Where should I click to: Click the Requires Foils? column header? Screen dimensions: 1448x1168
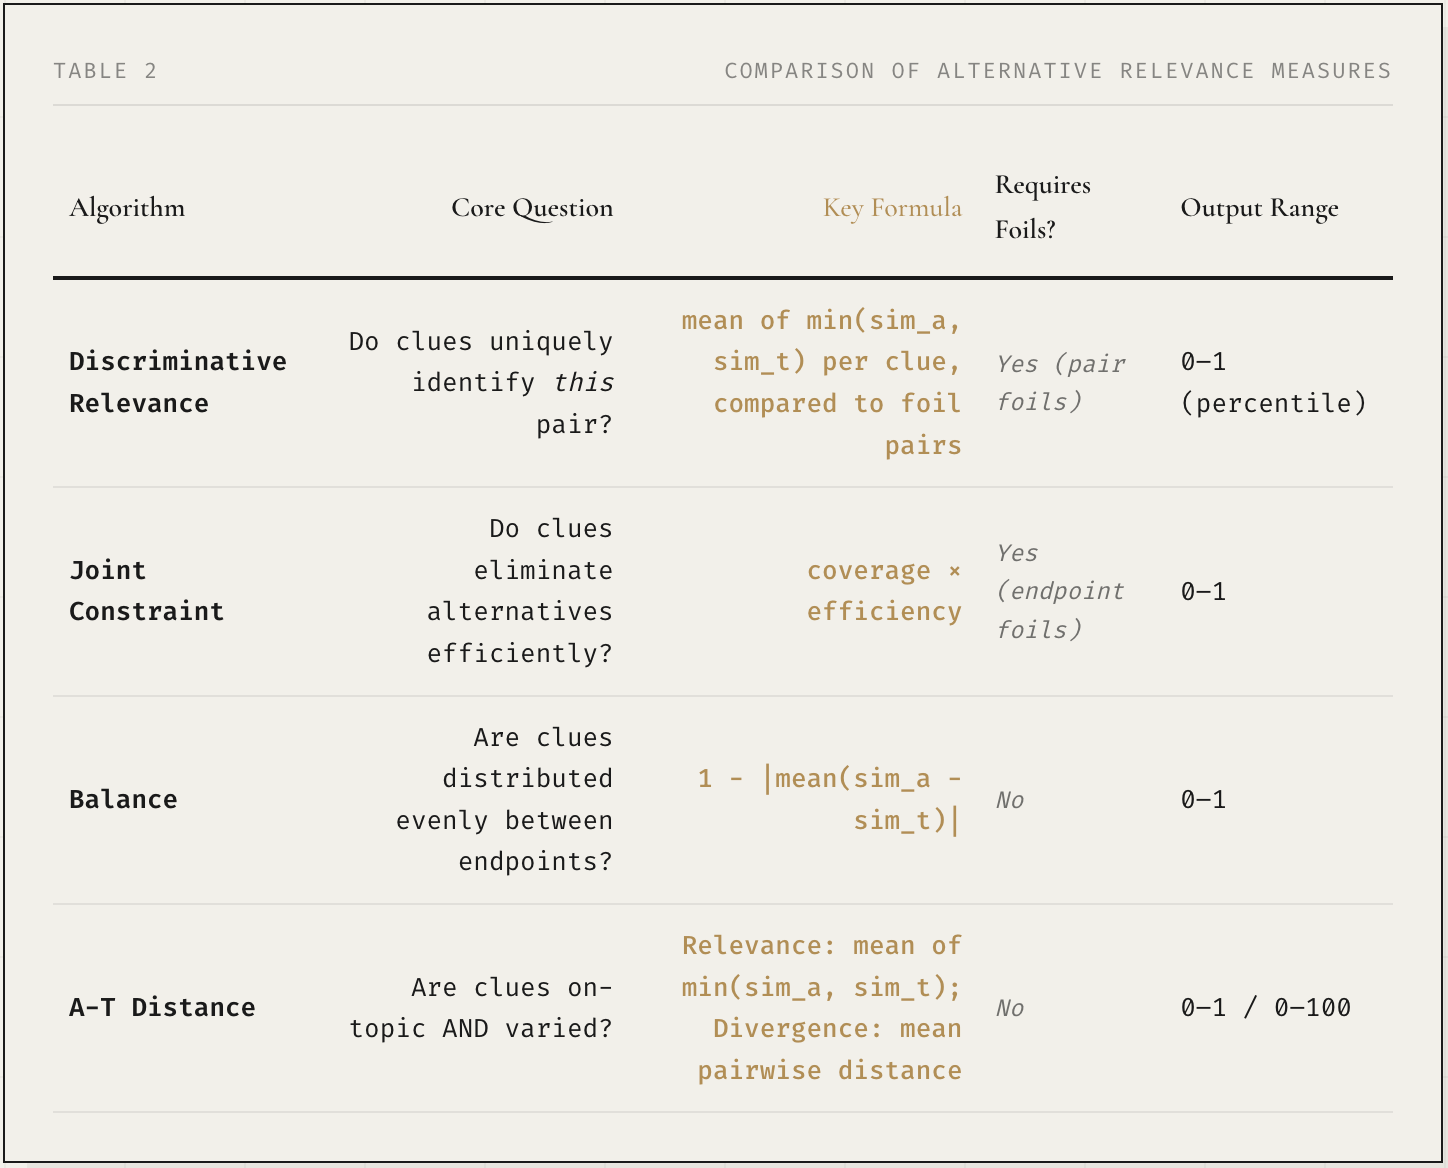(1042, 207)
